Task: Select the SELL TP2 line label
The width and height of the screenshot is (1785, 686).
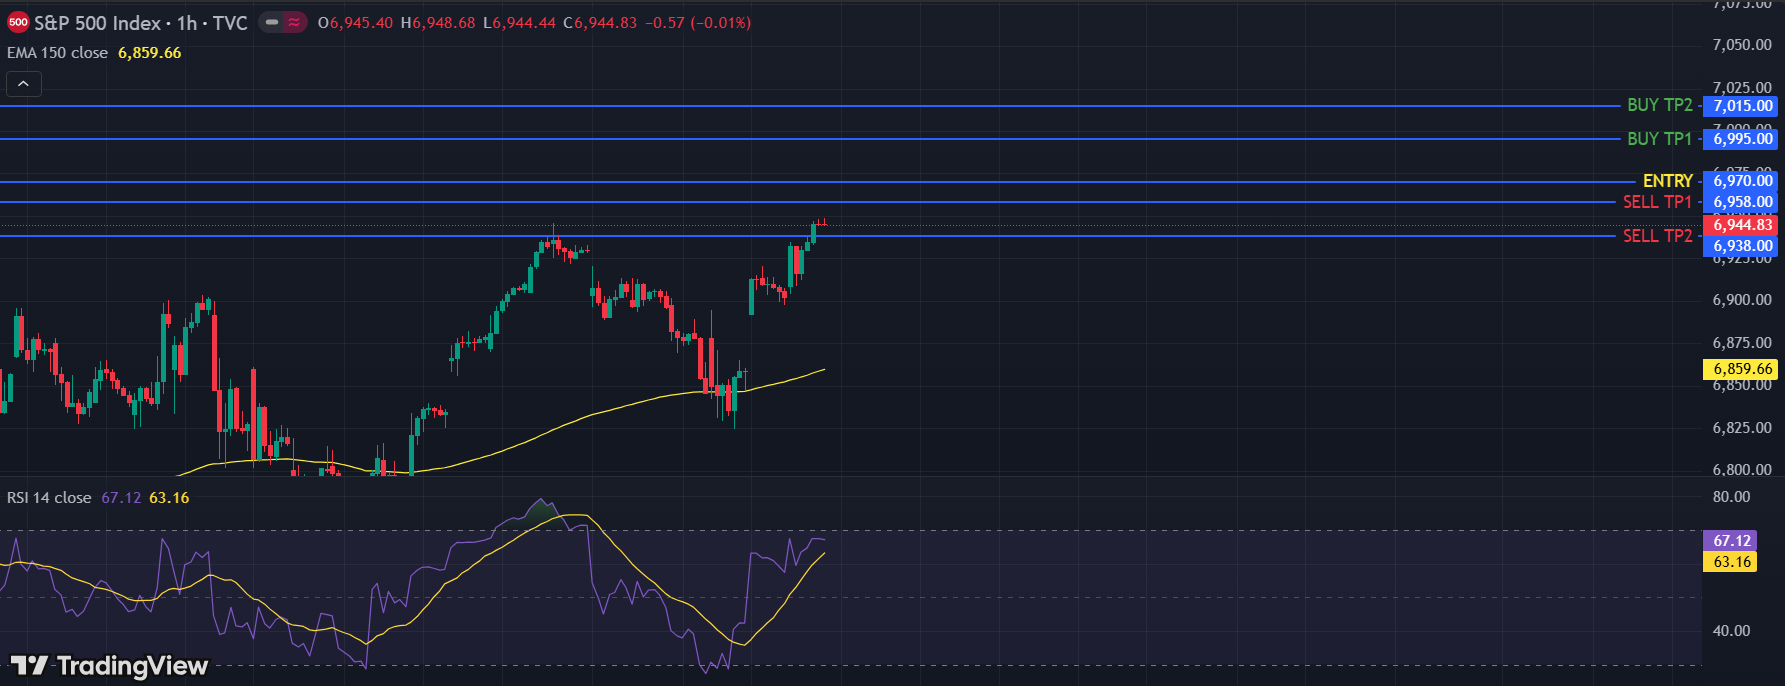Action: click(1657, 236)
